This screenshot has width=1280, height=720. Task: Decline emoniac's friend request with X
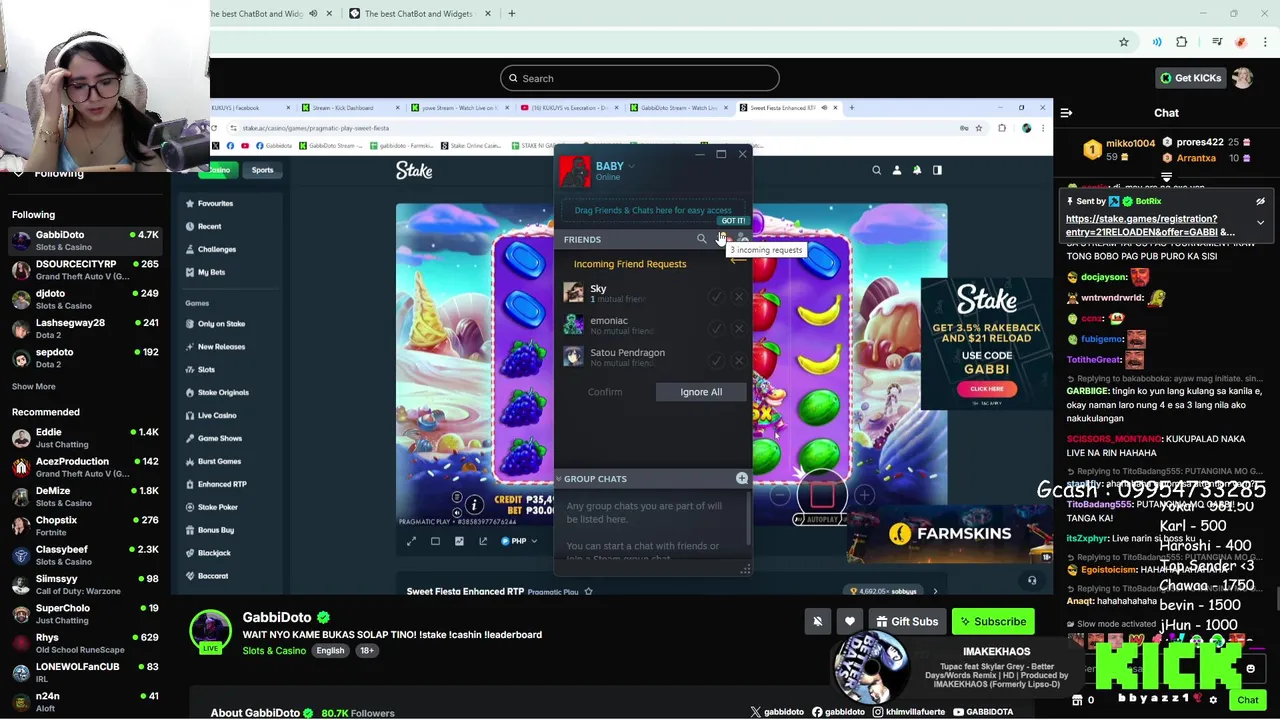(x=739, y=328)
